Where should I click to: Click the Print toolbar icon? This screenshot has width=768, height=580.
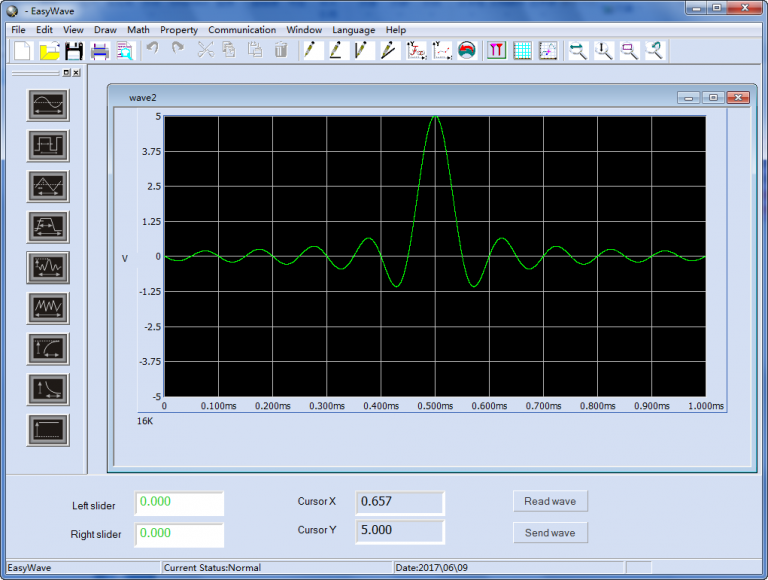(x=99, y=51)
